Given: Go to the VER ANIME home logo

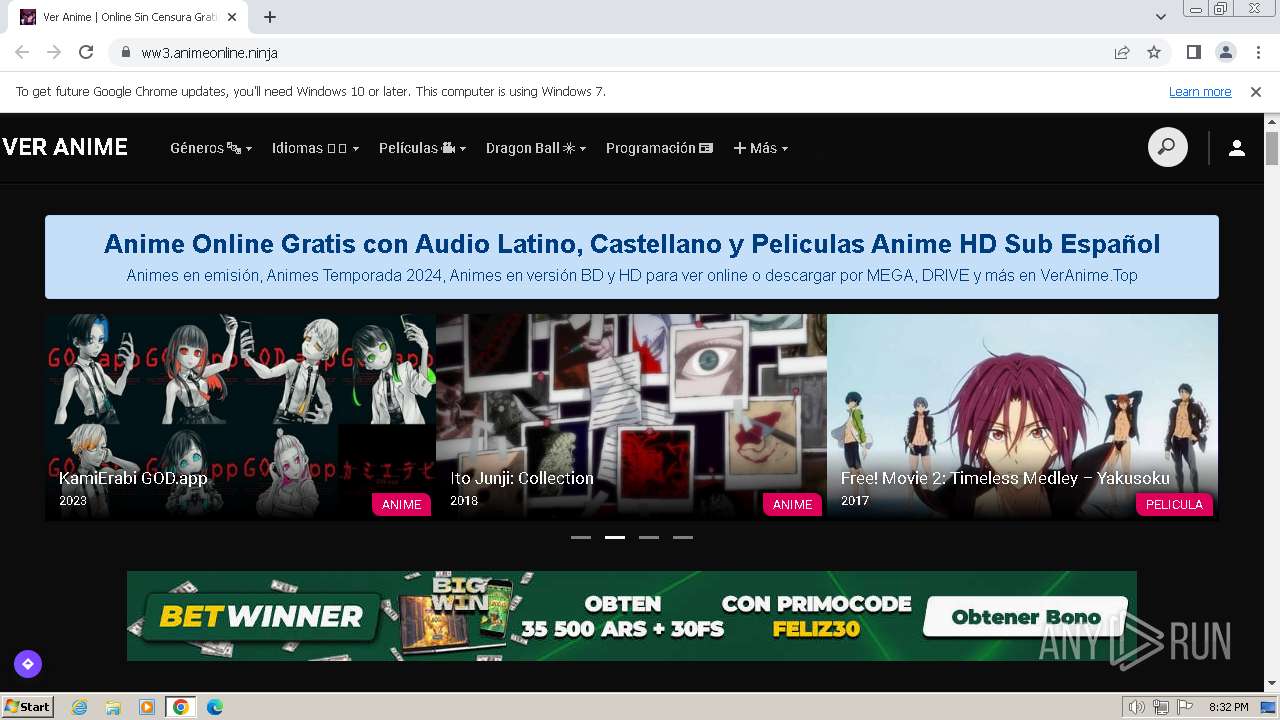Looking at the screenshot, I should [65, 147].
